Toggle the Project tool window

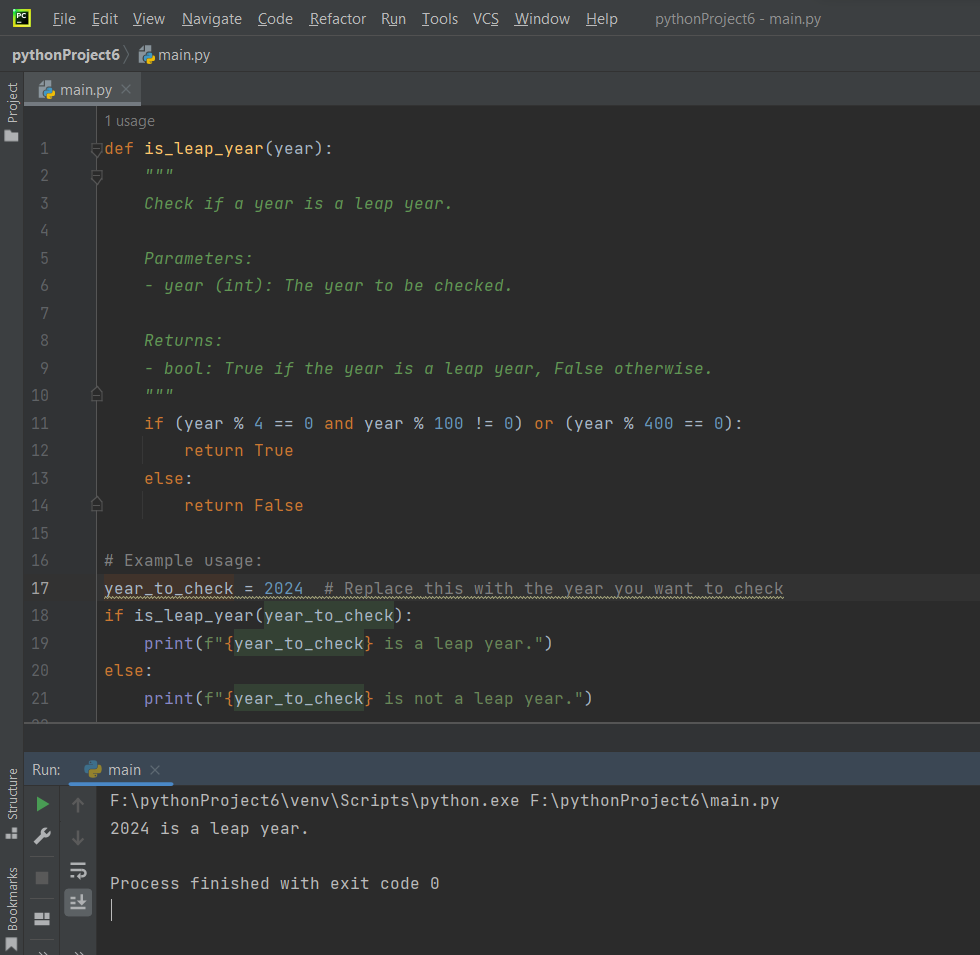click(12, 110)
